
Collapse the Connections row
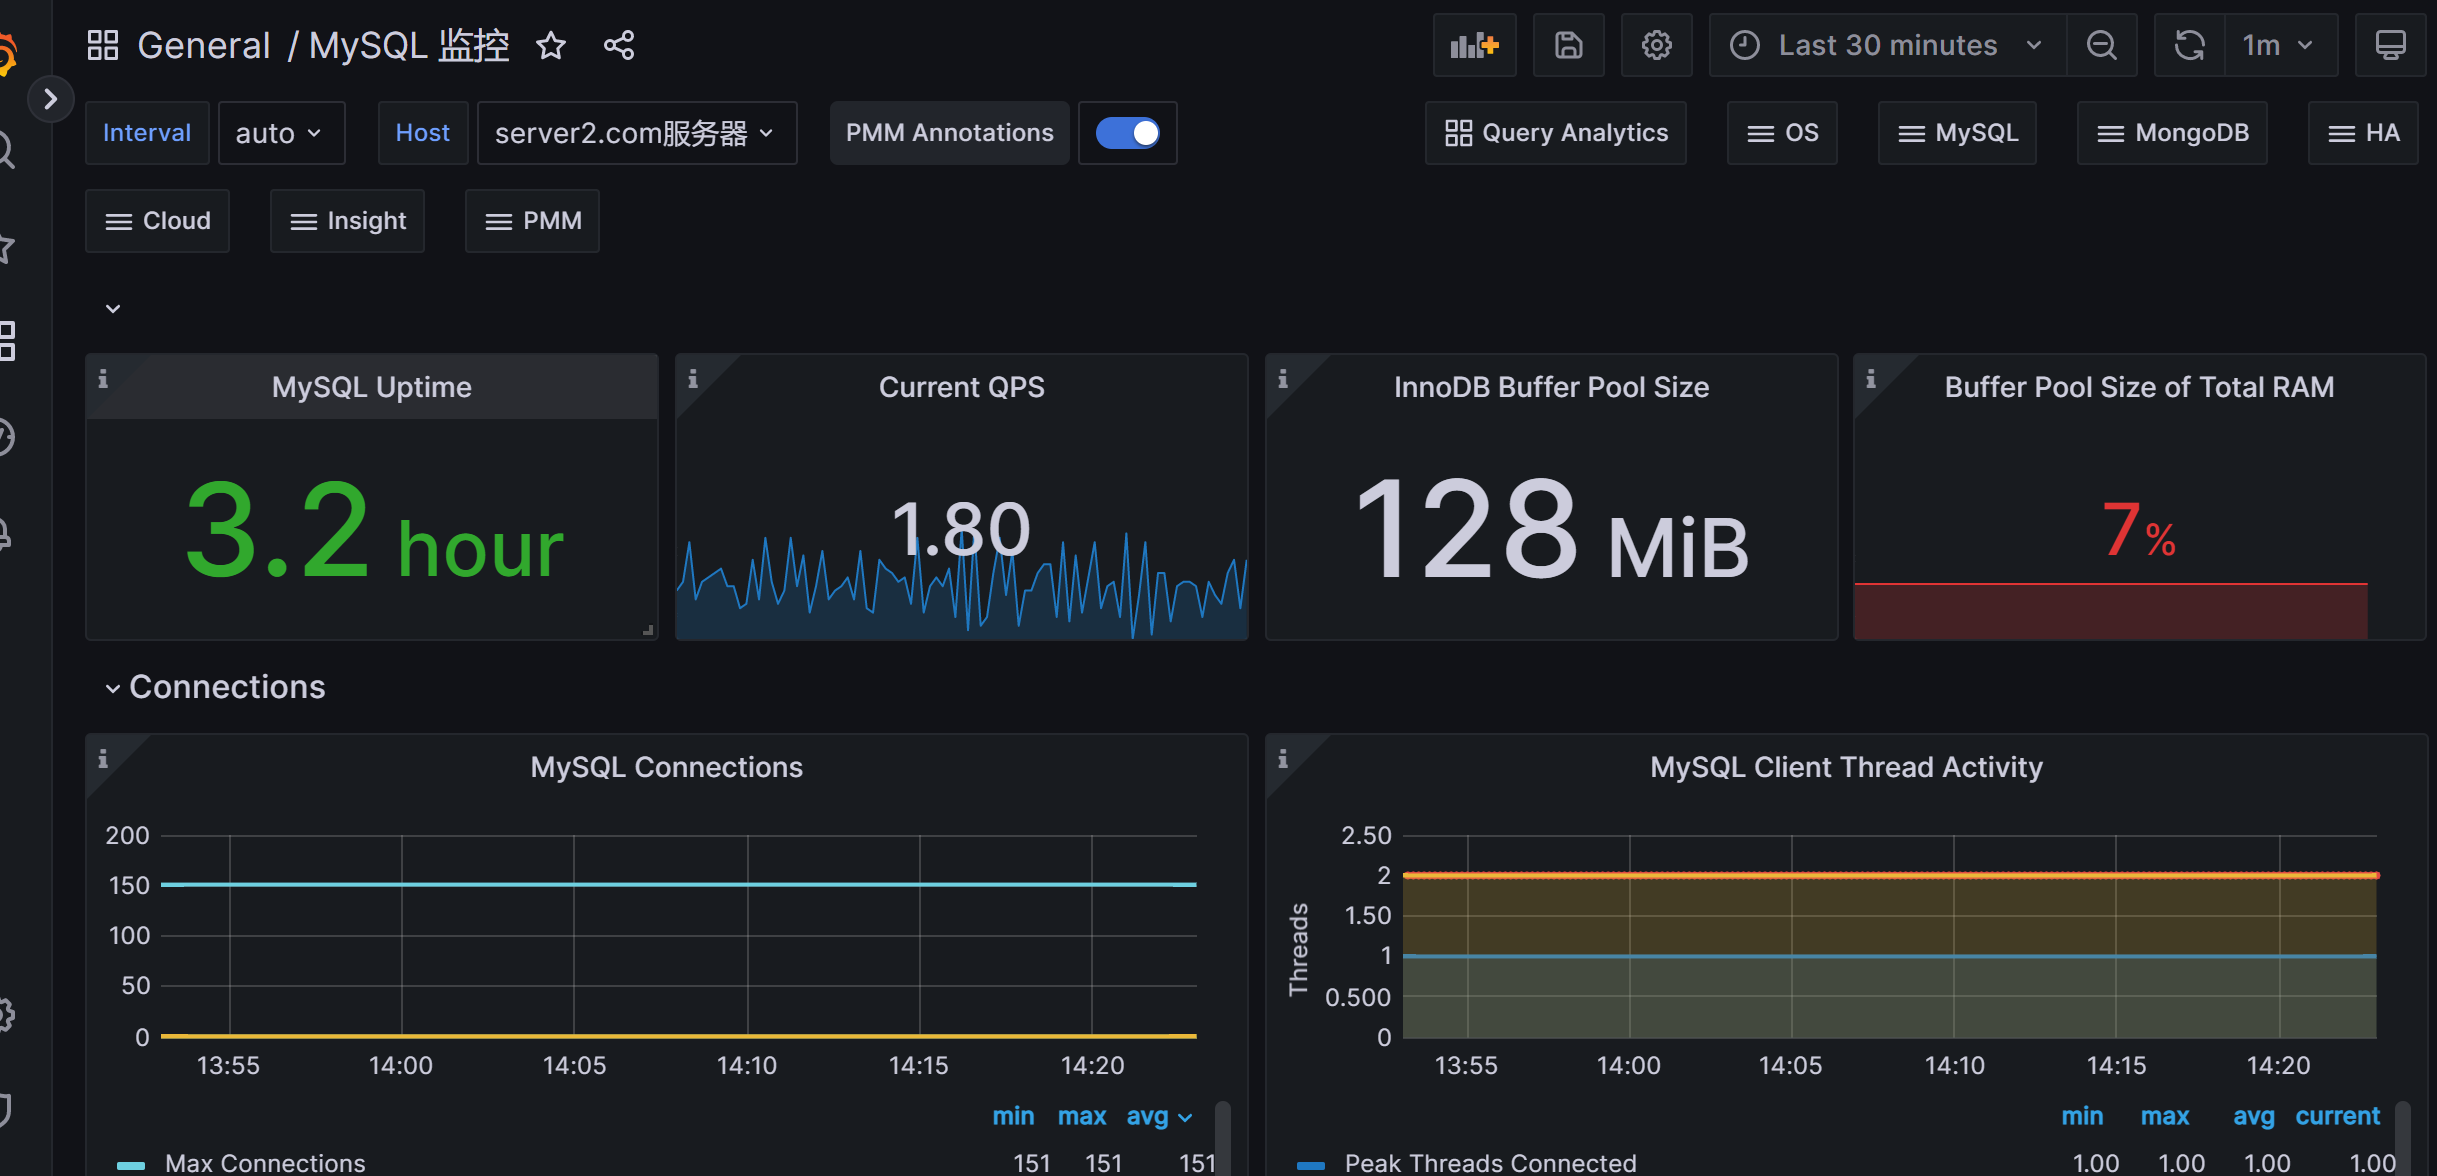tap(216, 687)
